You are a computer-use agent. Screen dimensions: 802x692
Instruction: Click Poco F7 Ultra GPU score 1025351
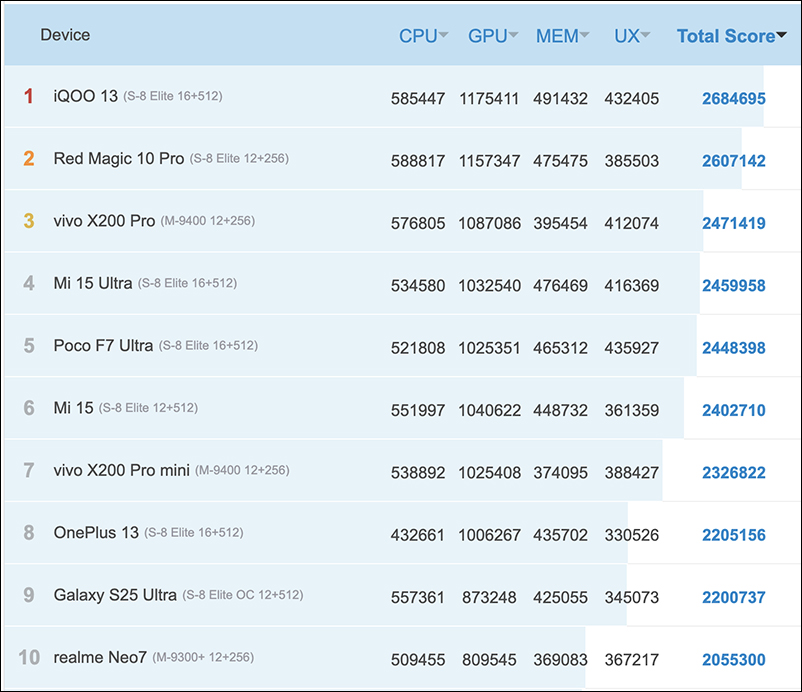pyautogui.click(x=489, y=348)
